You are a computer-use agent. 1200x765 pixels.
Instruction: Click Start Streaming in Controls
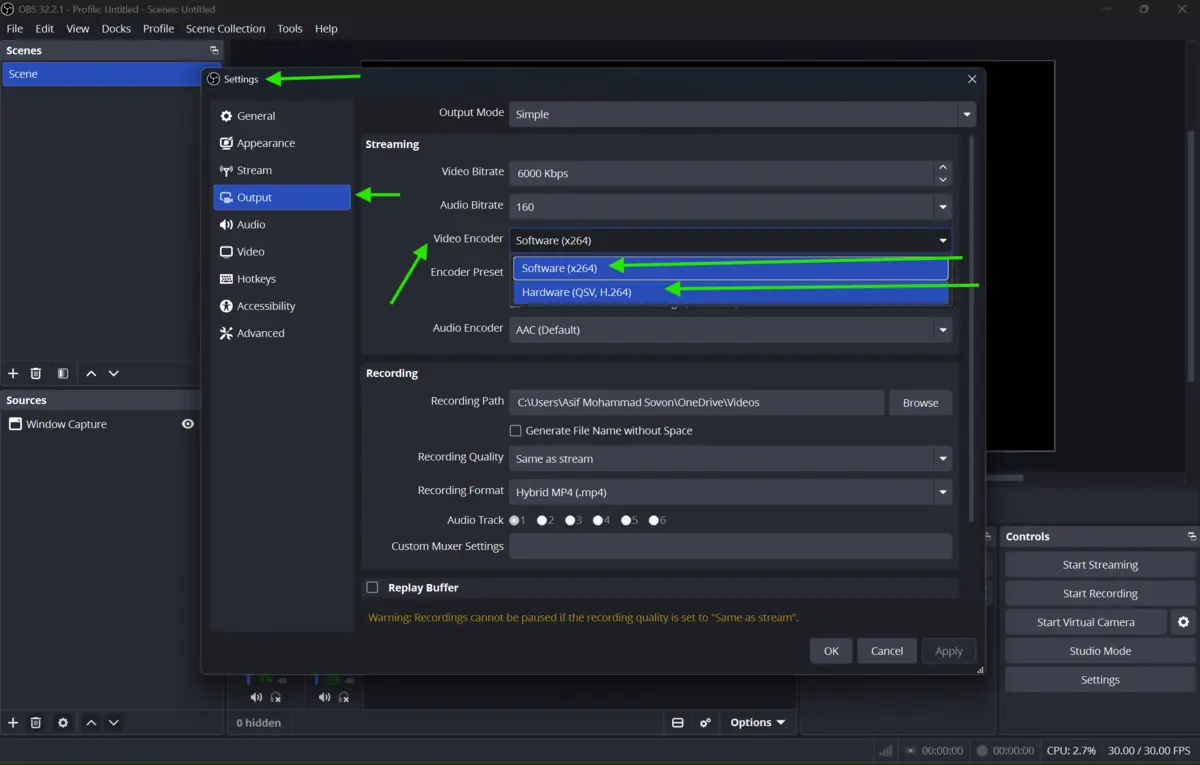(x=1100, y=564)
